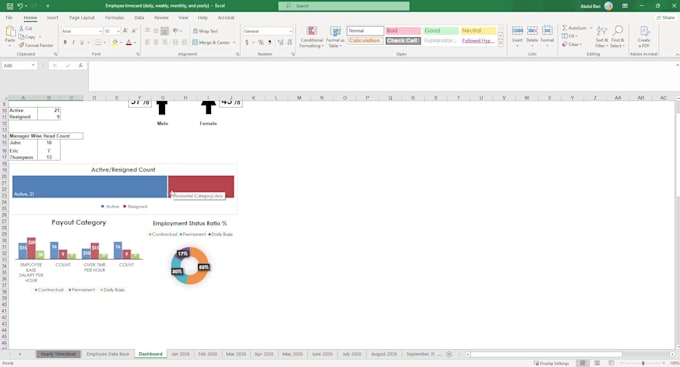Viewport: 680px width, 367px height.
Task: Apply accounting dollar number format
Action: point(247,43)
